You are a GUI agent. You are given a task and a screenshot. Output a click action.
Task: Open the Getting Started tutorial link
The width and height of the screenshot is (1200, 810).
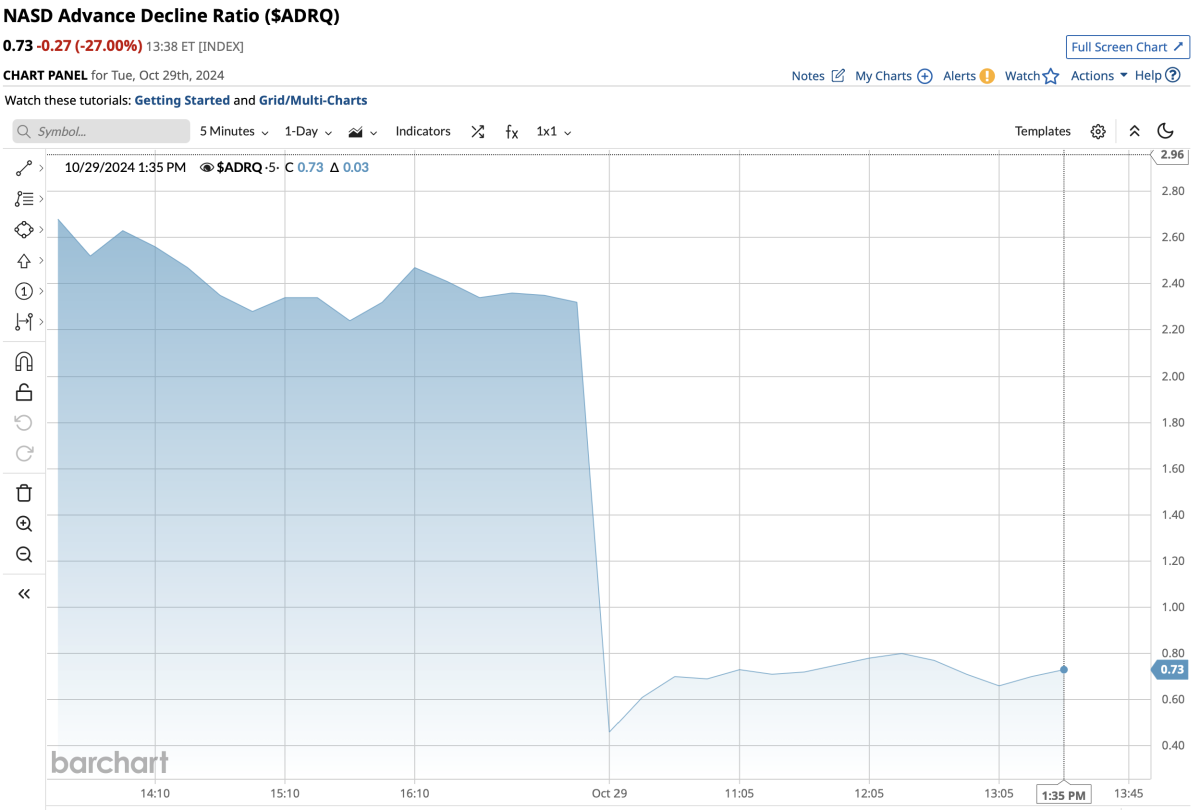pyautogui.click(x=181, y=100)
